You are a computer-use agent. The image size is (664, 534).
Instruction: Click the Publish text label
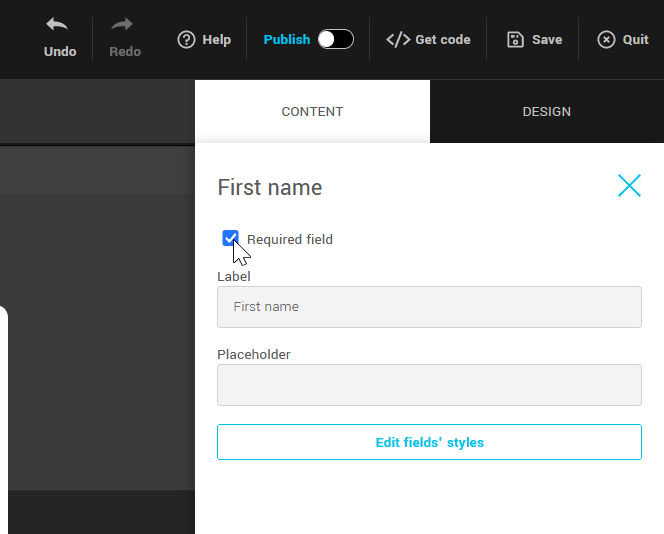coord(287,40)
